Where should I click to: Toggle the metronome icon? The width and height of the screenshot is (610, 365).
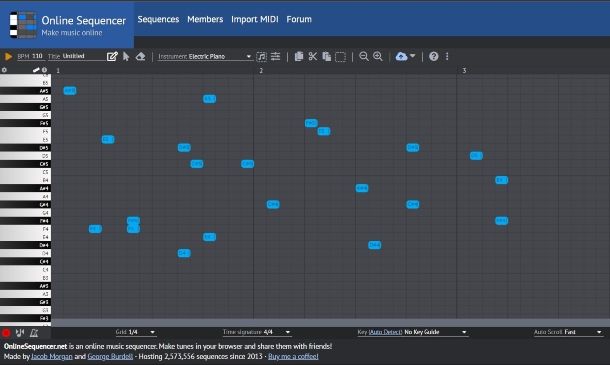(34, 333)
